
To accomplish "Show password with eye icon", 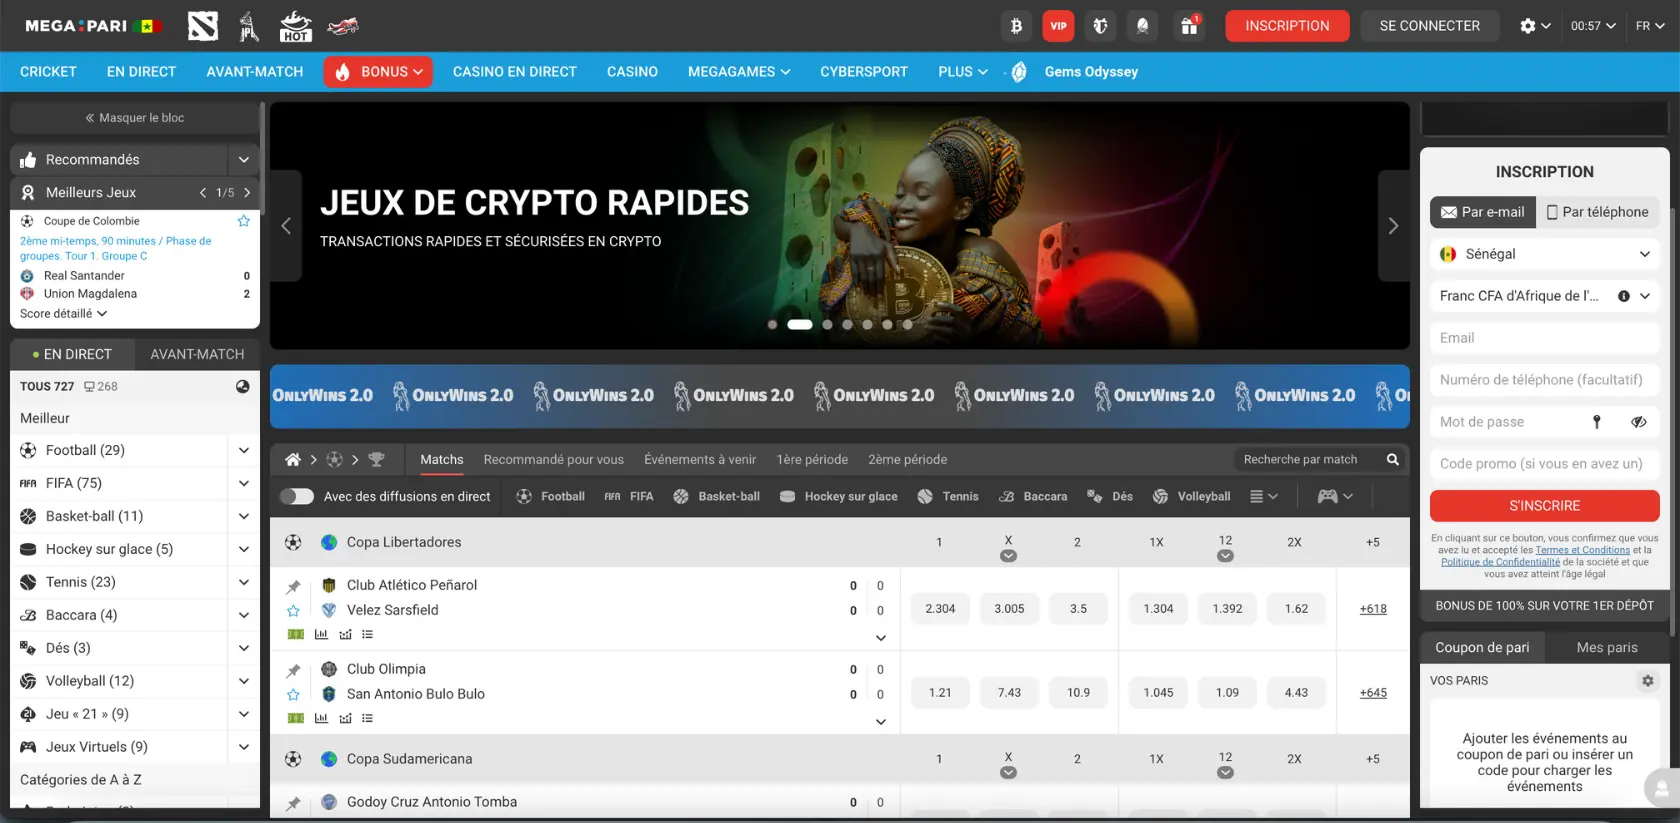I will pyautogui.click(x=1638, y=422).
